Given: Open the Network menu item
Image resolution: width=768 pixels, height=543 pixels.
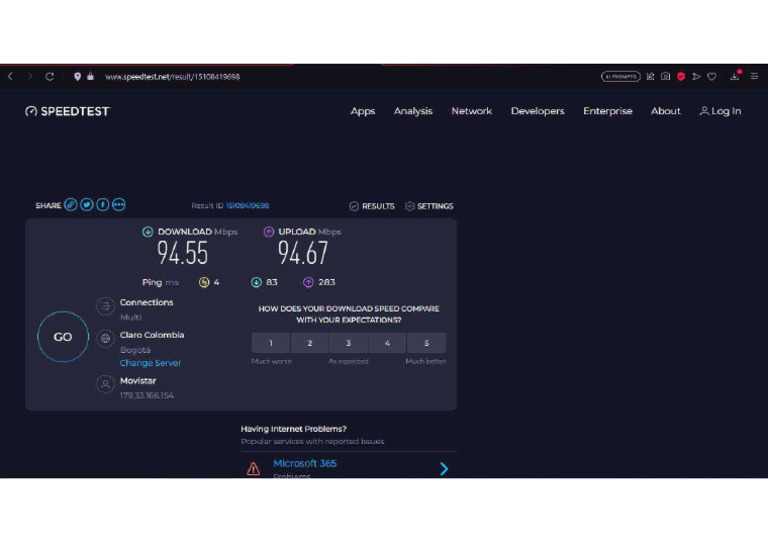Looking at the screenshot, I should coord(471,111).
